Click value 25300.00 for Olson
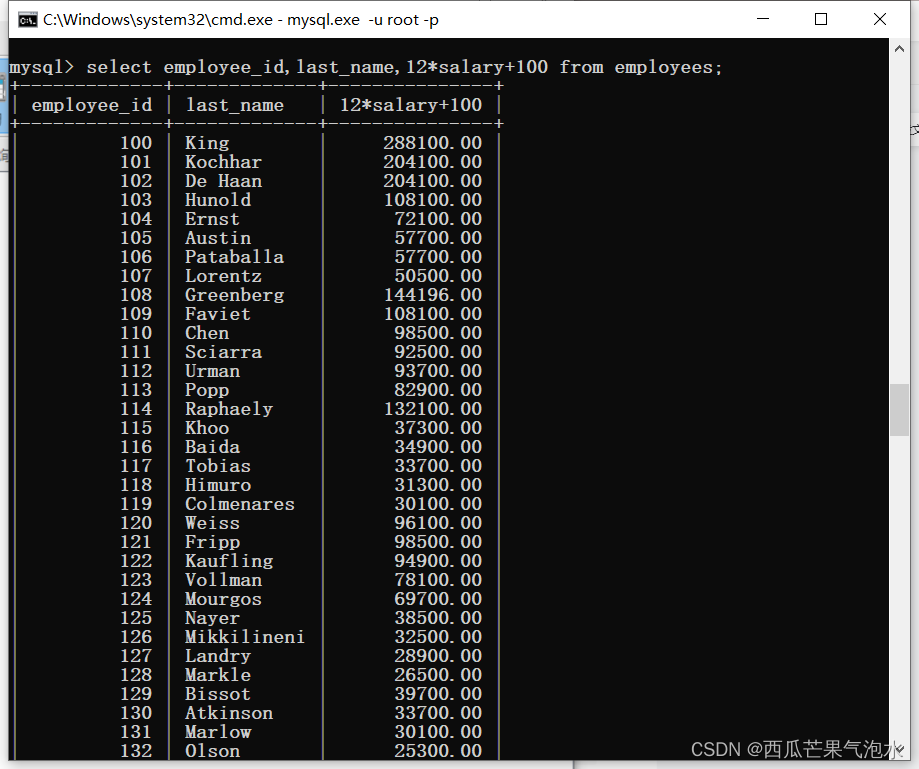 tap(438, 751)
